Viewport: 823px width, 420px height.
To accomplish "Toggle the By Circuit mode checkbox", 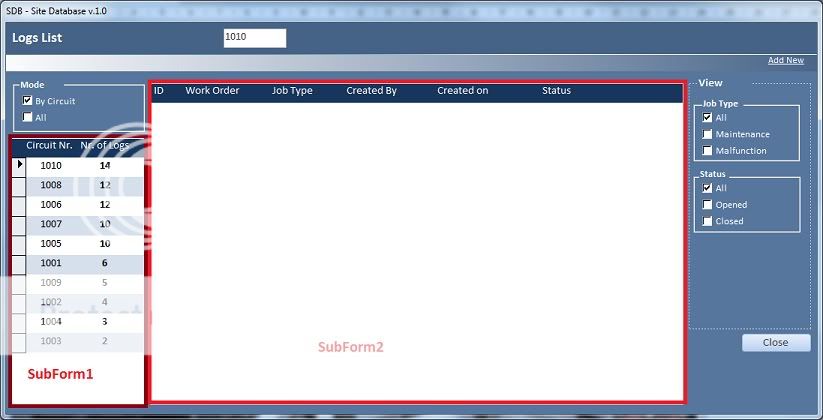I will point(28,101).
